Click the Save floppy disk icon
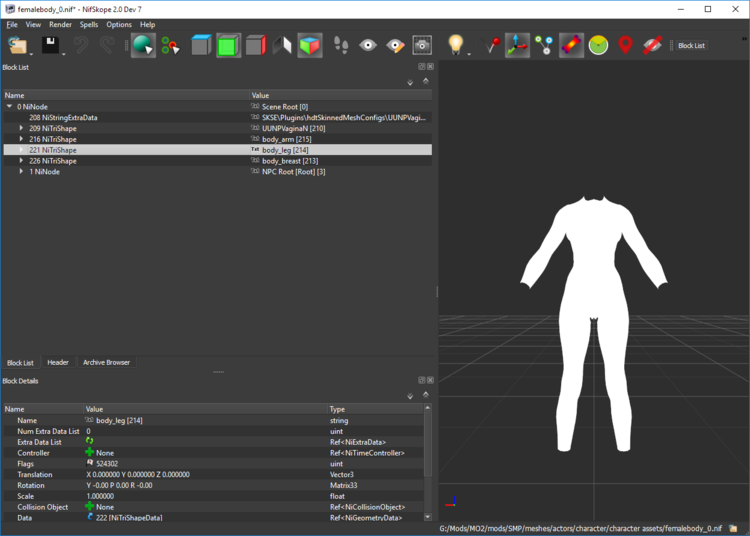This screenshot has height=536, width=750. tap(50, 45)
